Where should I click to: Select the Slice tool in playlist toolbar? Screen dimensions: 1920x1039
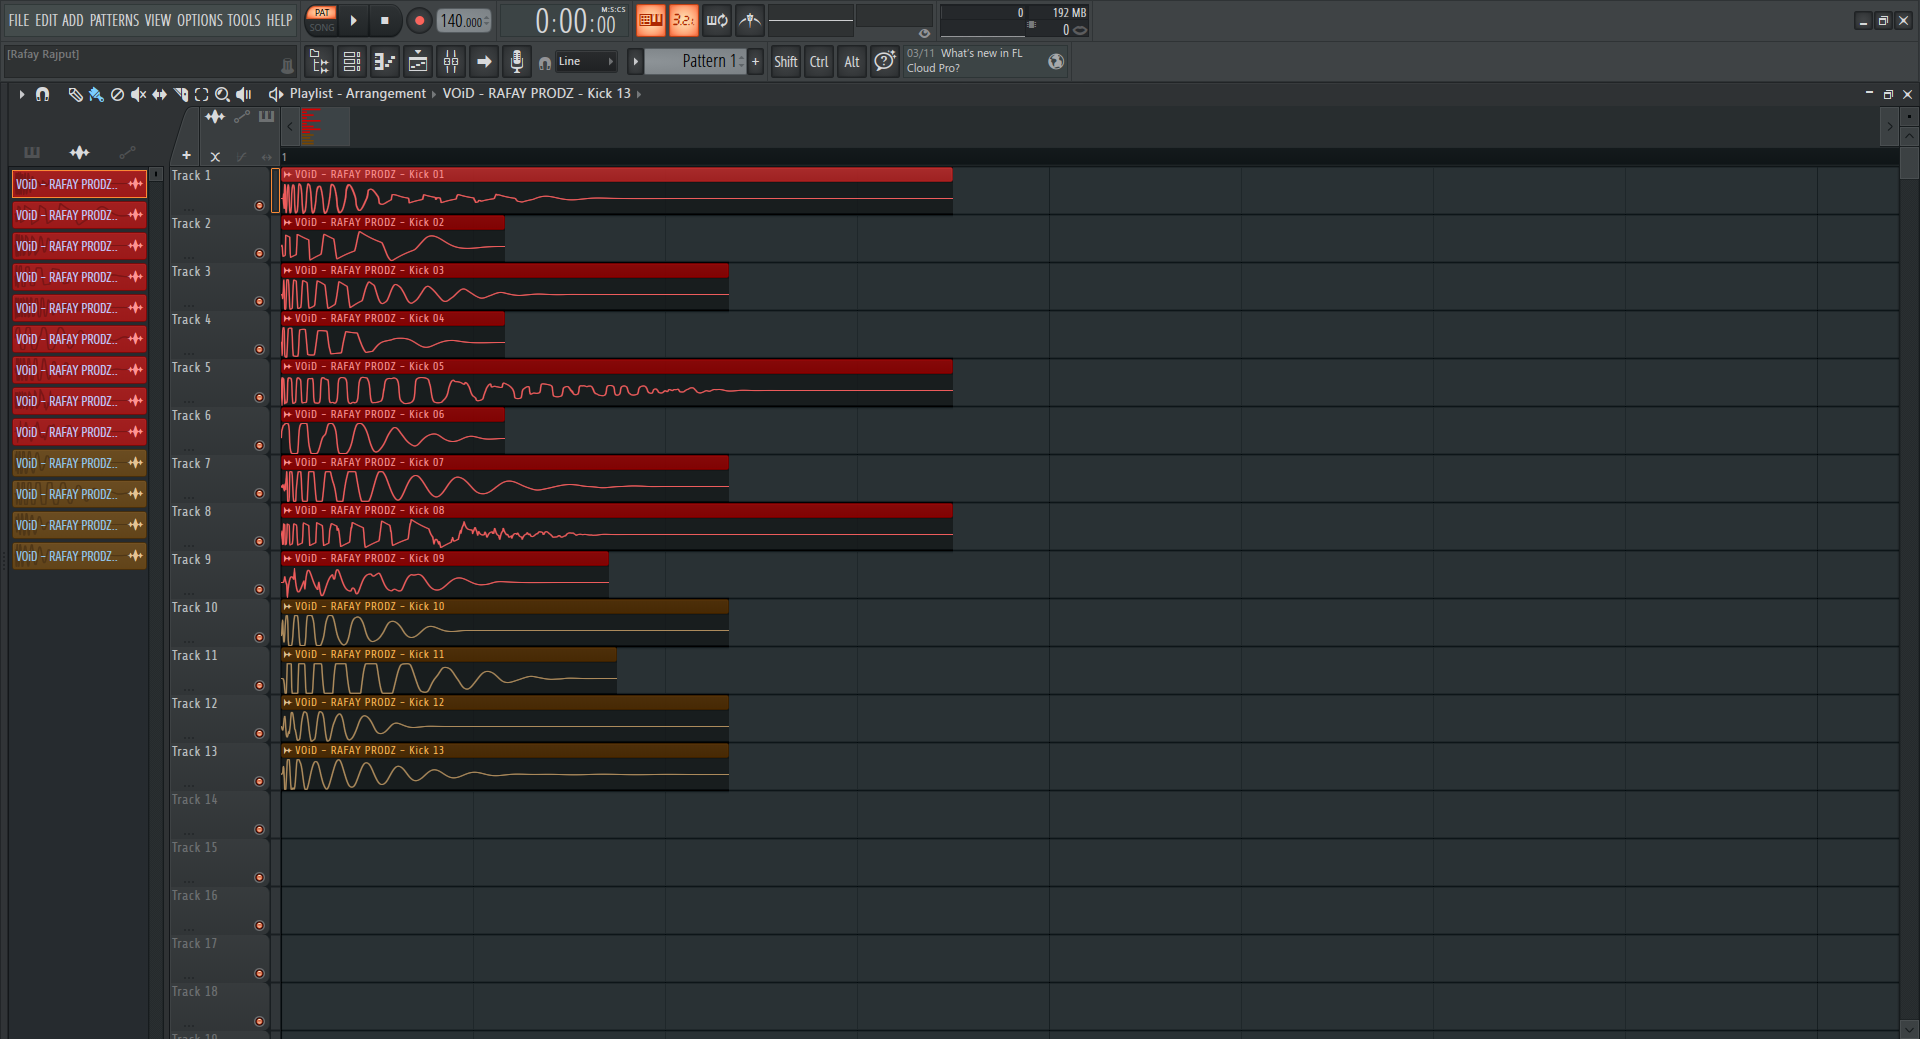coord(181,94)
